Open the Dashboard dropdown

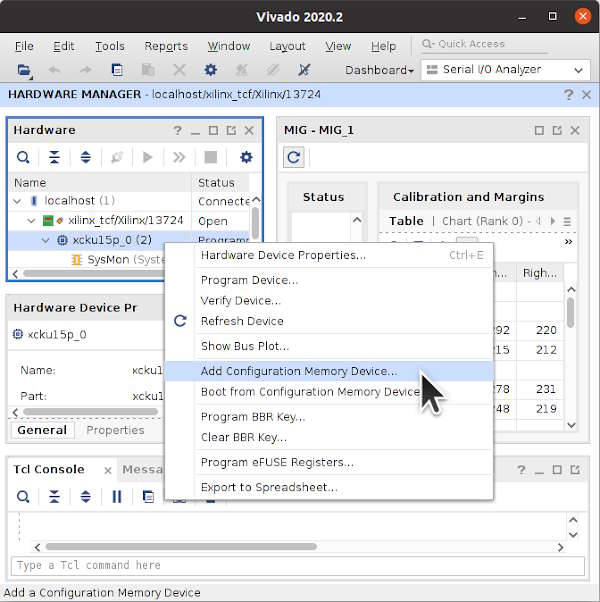[x=379, y=70]
